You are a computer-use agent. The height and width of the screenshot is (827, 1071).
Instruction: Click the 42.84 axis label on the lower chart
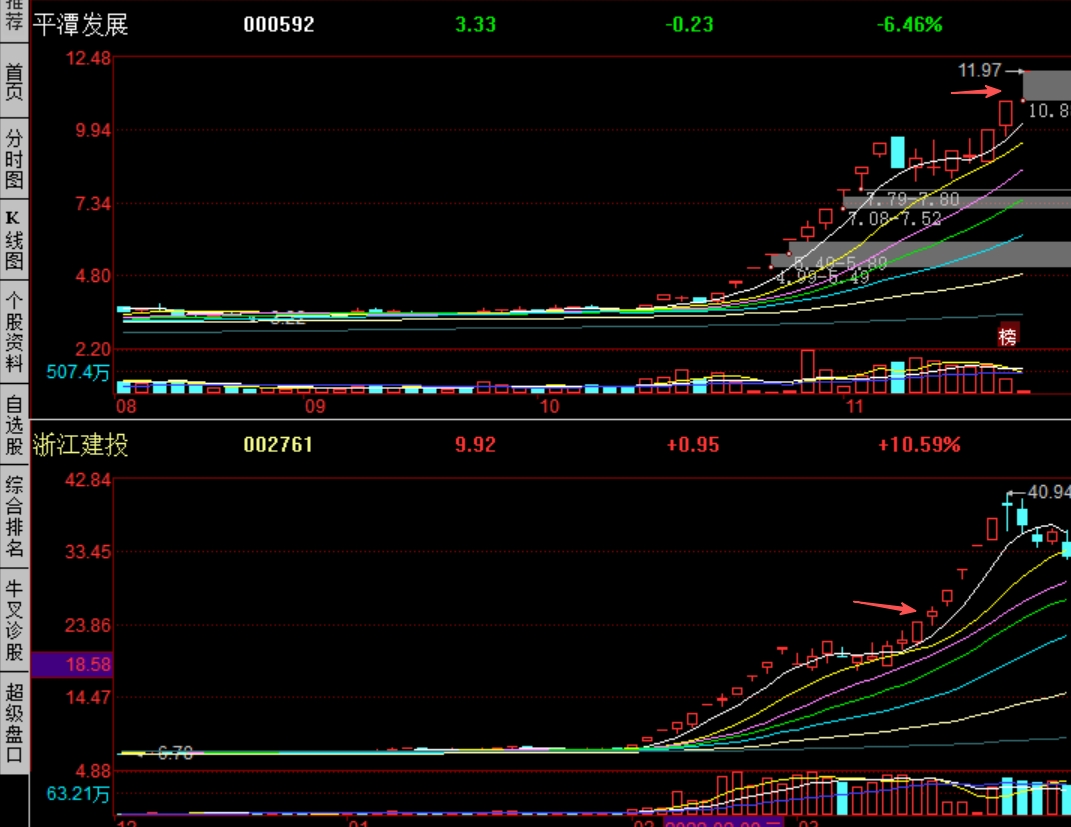[x=88, y=480]
